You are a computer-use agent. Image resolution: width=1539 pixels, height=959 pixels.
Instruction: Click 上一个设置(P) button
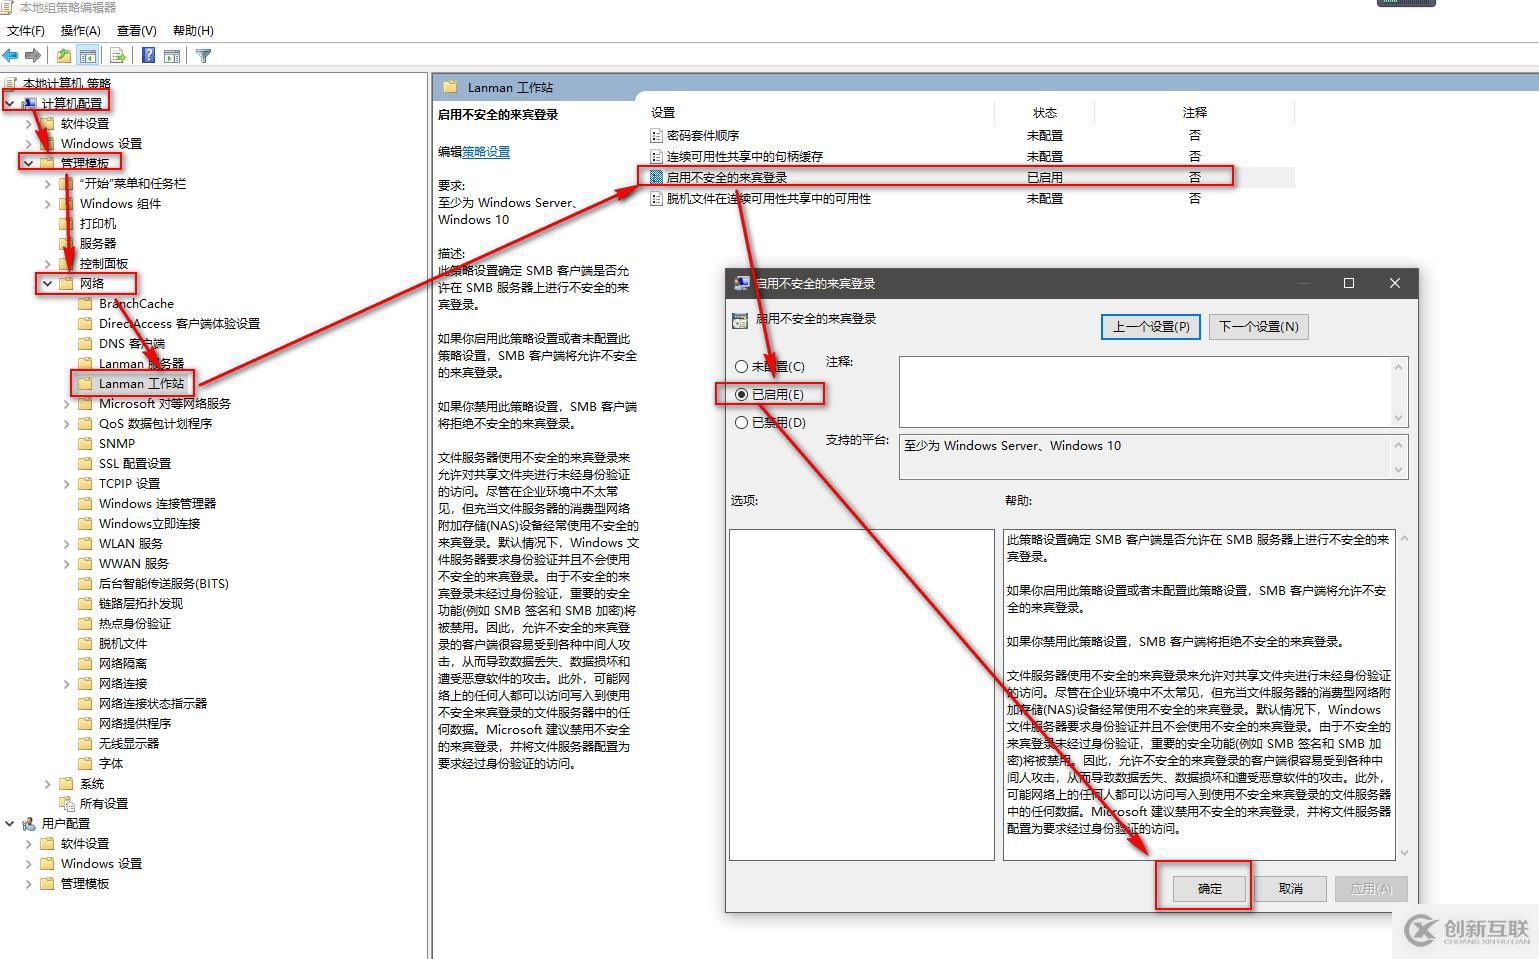point(1151,326)
